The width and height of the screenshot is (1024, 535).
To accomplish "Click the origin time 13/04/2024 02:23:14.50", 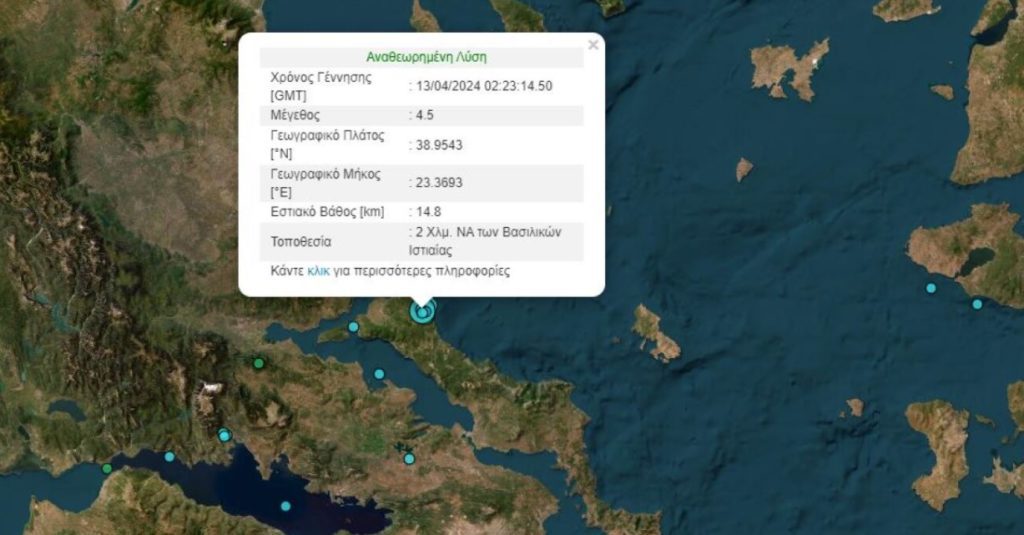I will click(x=484, y=86).
